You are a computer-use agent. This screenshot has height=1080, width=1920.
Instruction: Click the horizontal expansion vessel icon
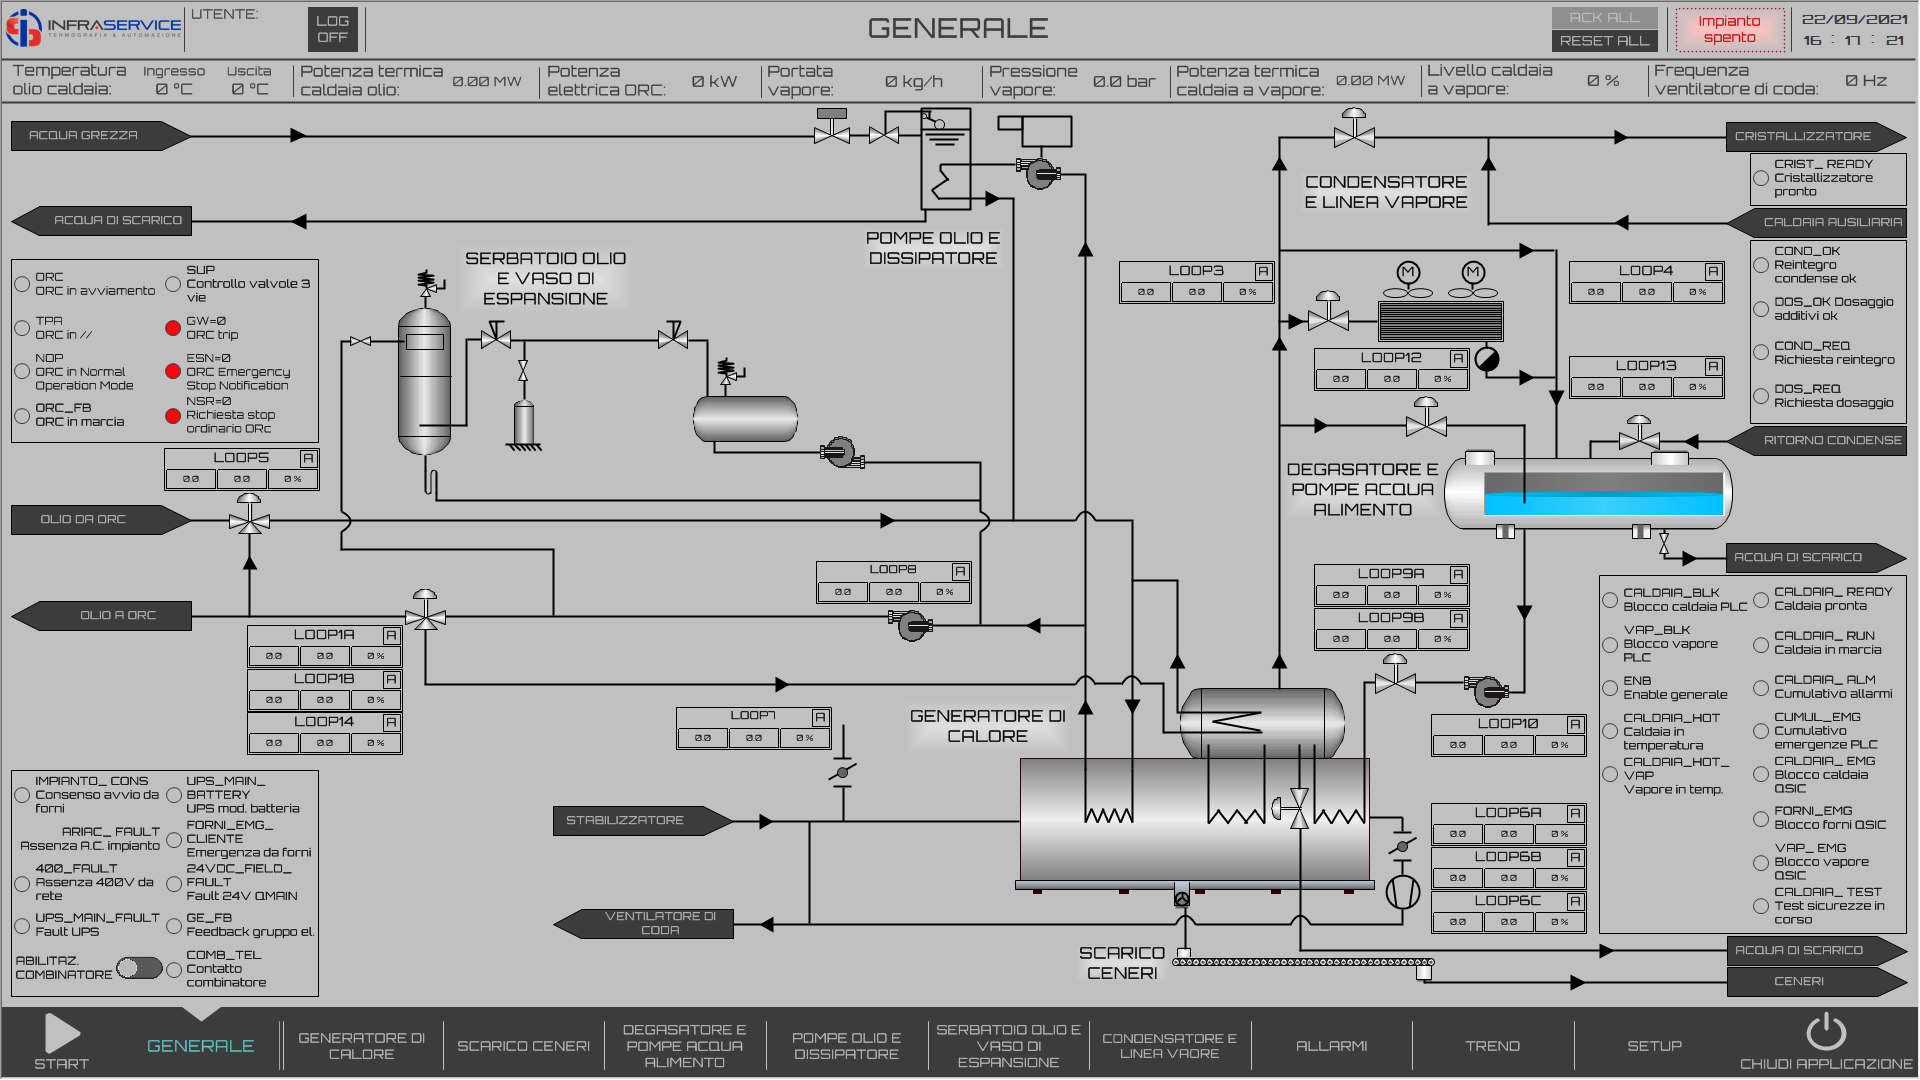click(745, 419)
